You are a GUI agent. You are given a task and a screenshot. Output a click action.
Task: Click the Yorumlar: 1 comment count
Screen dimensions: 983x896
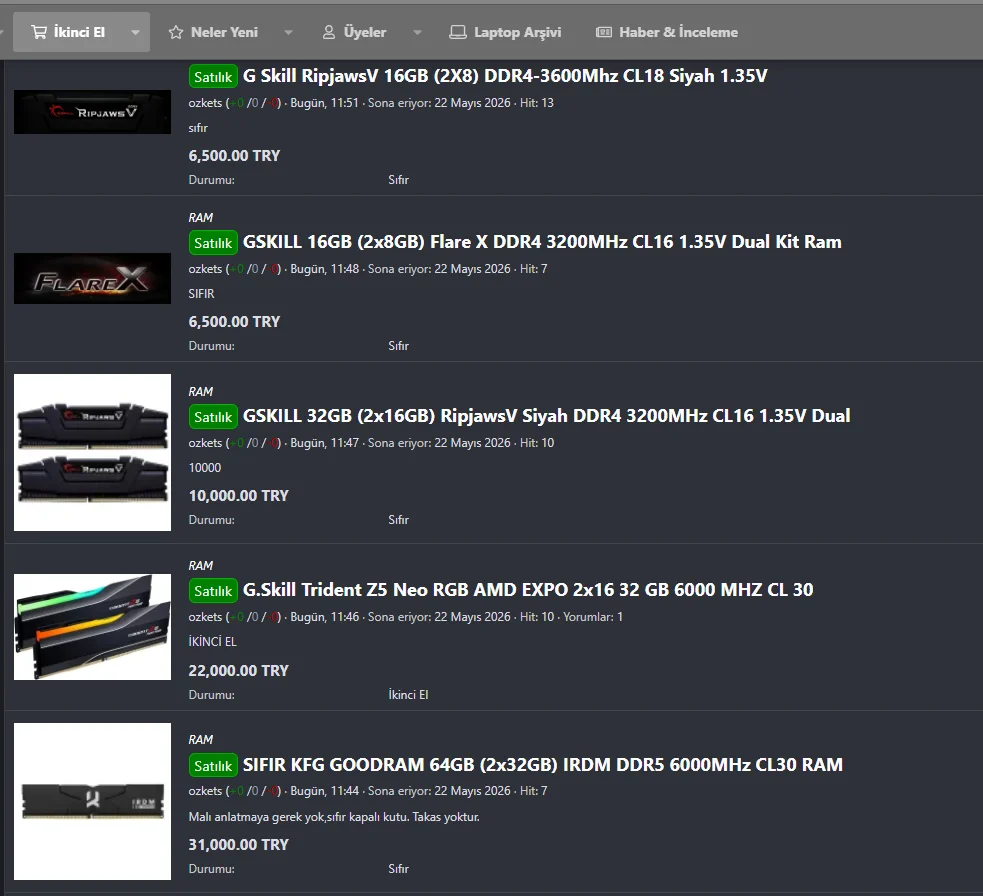tap(593, 617)
